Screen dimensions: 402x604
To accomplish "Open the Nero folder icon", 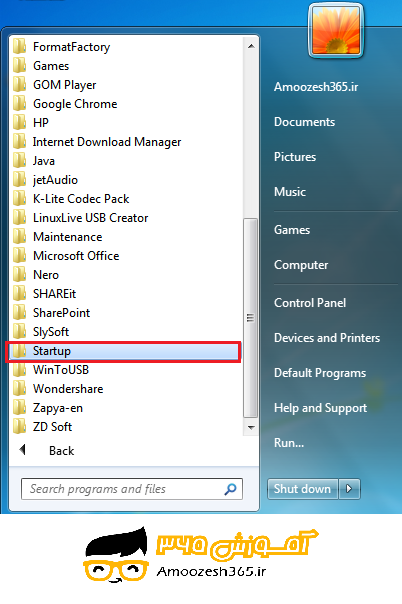I will [19, 274].
